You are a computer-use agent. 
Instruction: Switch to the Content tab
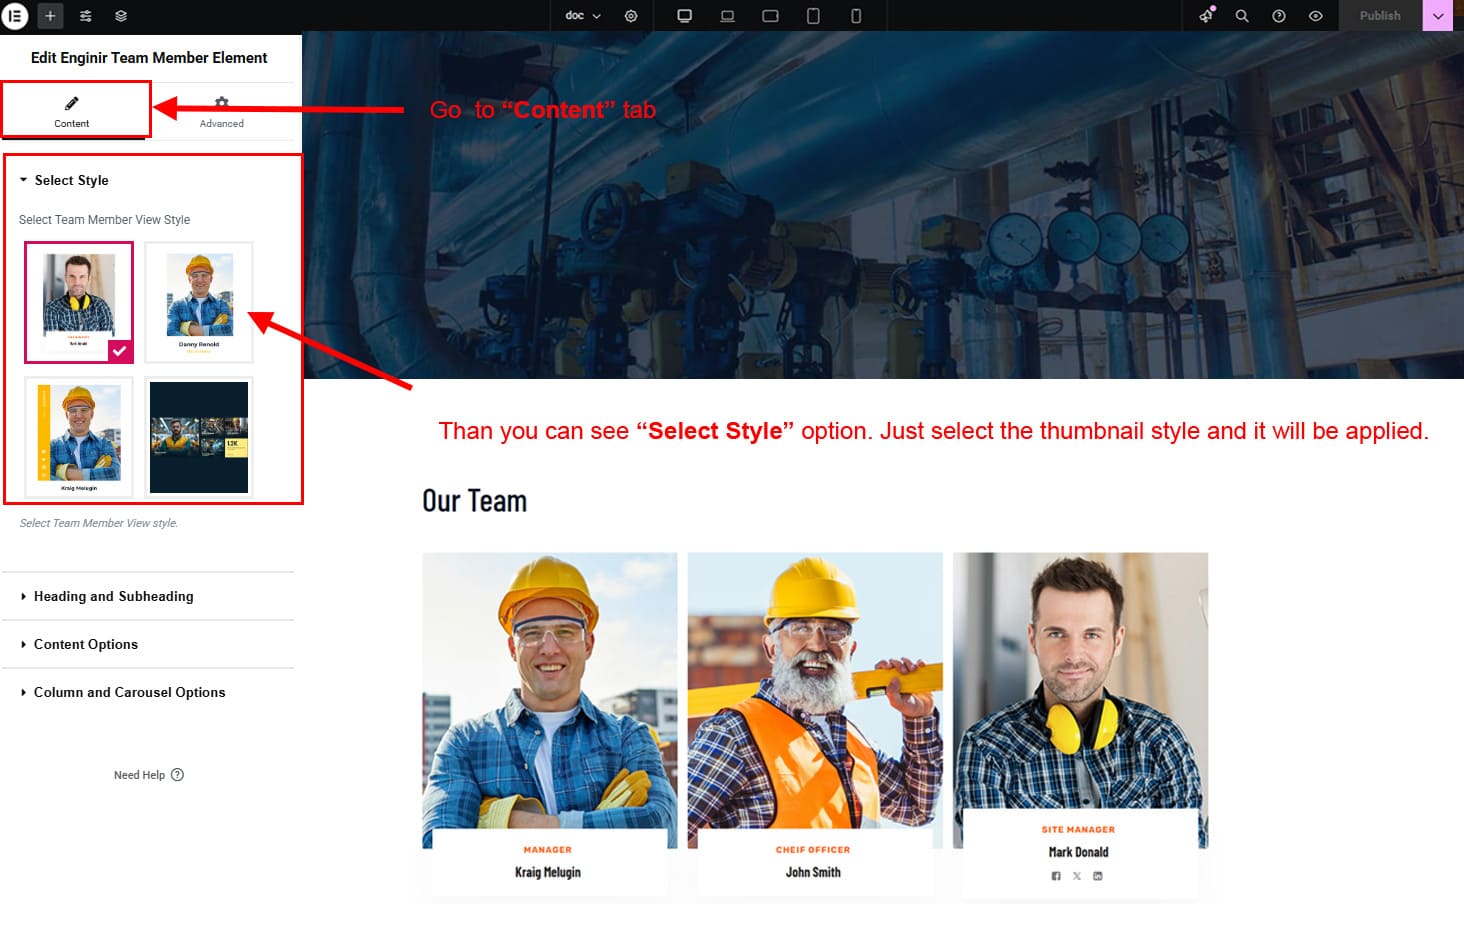click(x=72, y=111)
